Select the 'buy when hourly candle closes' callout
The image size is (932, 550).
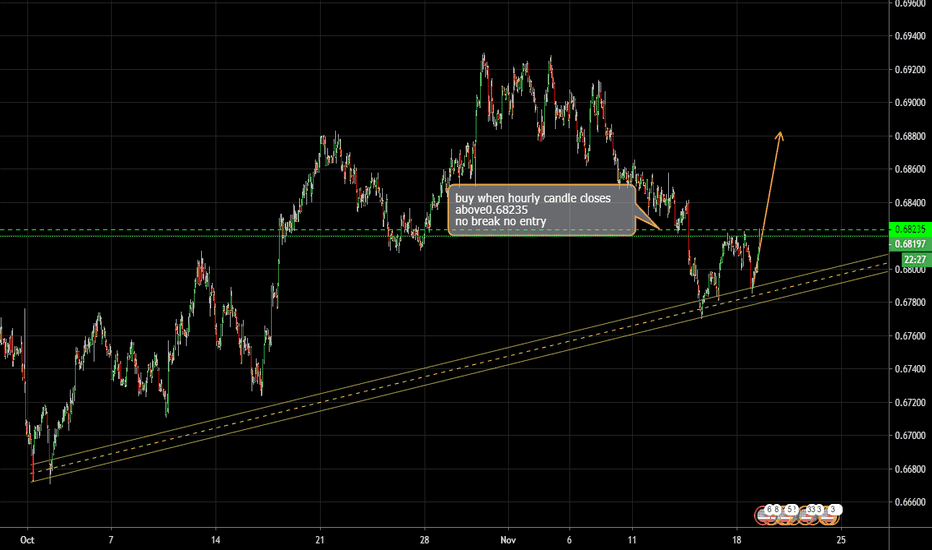542,210
